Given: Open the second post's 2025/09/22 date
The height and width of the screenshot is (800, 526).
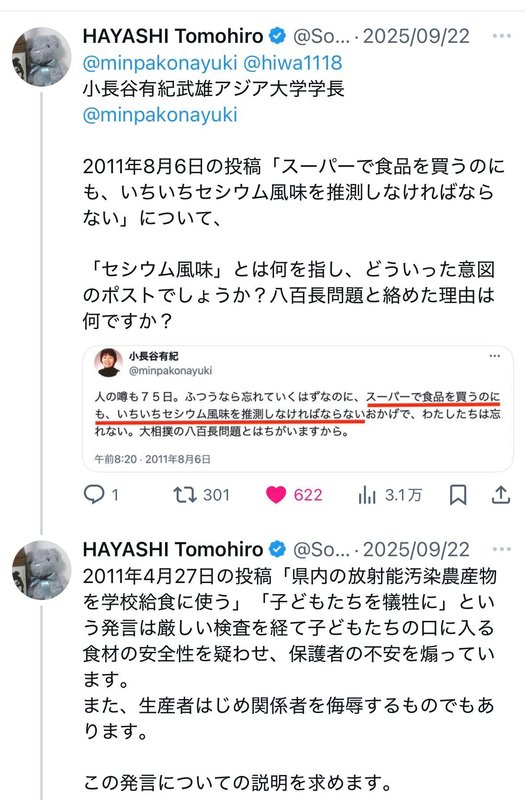Looking at the screenshot, I should pyautogui.click(x=416, y=549).
